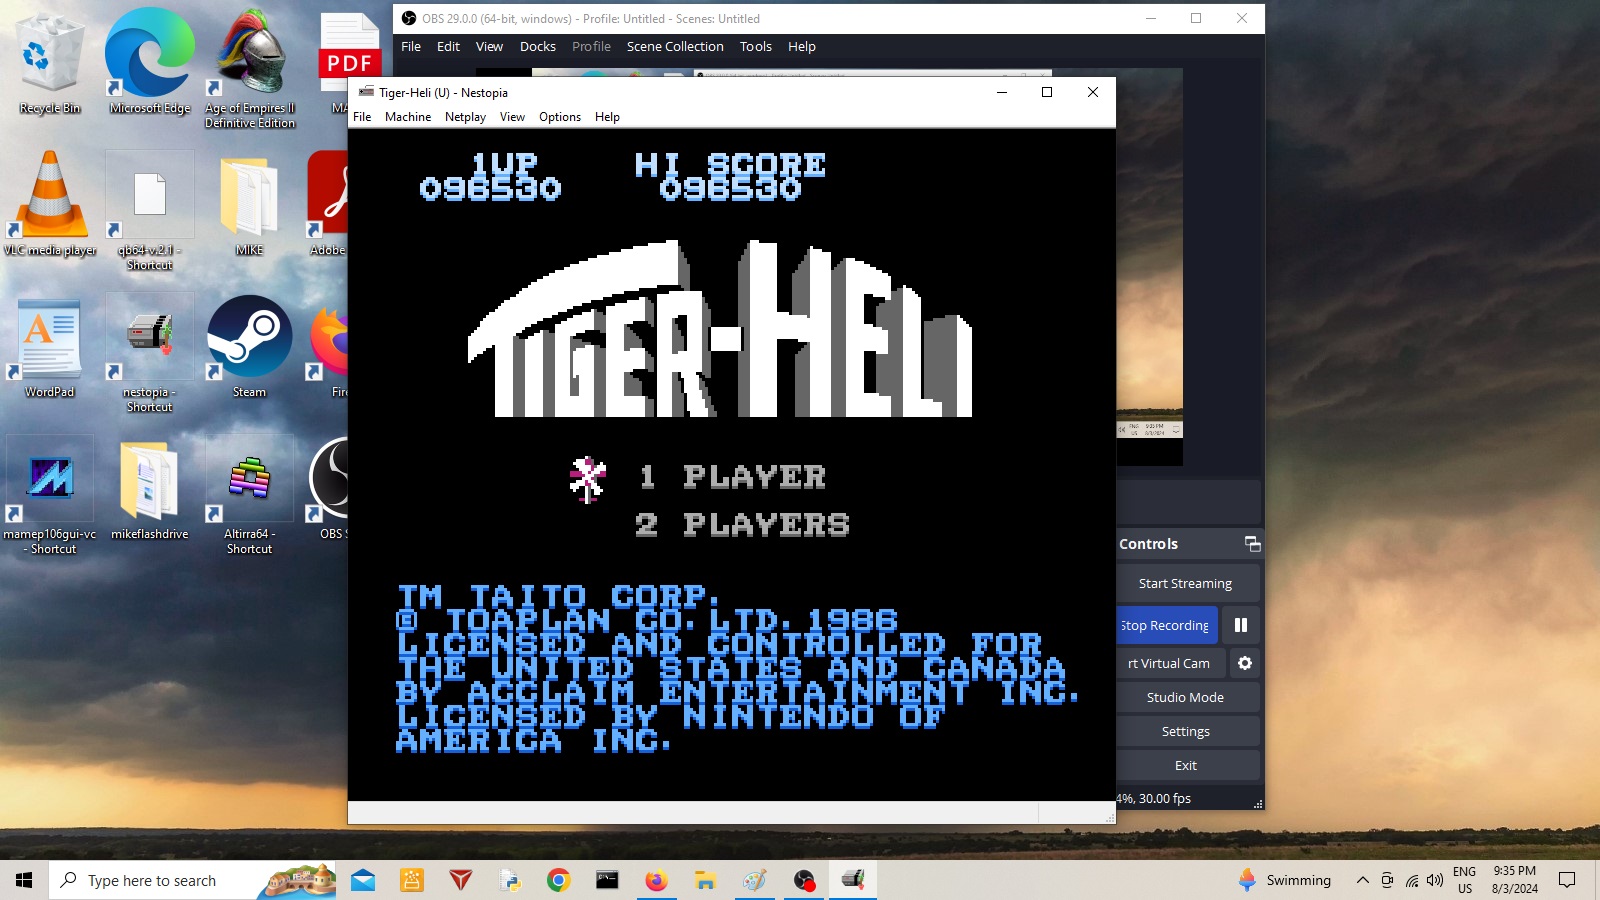Show hidden system tray icons
Screen dimensions: 1600x900
(x=1362, y=880)
